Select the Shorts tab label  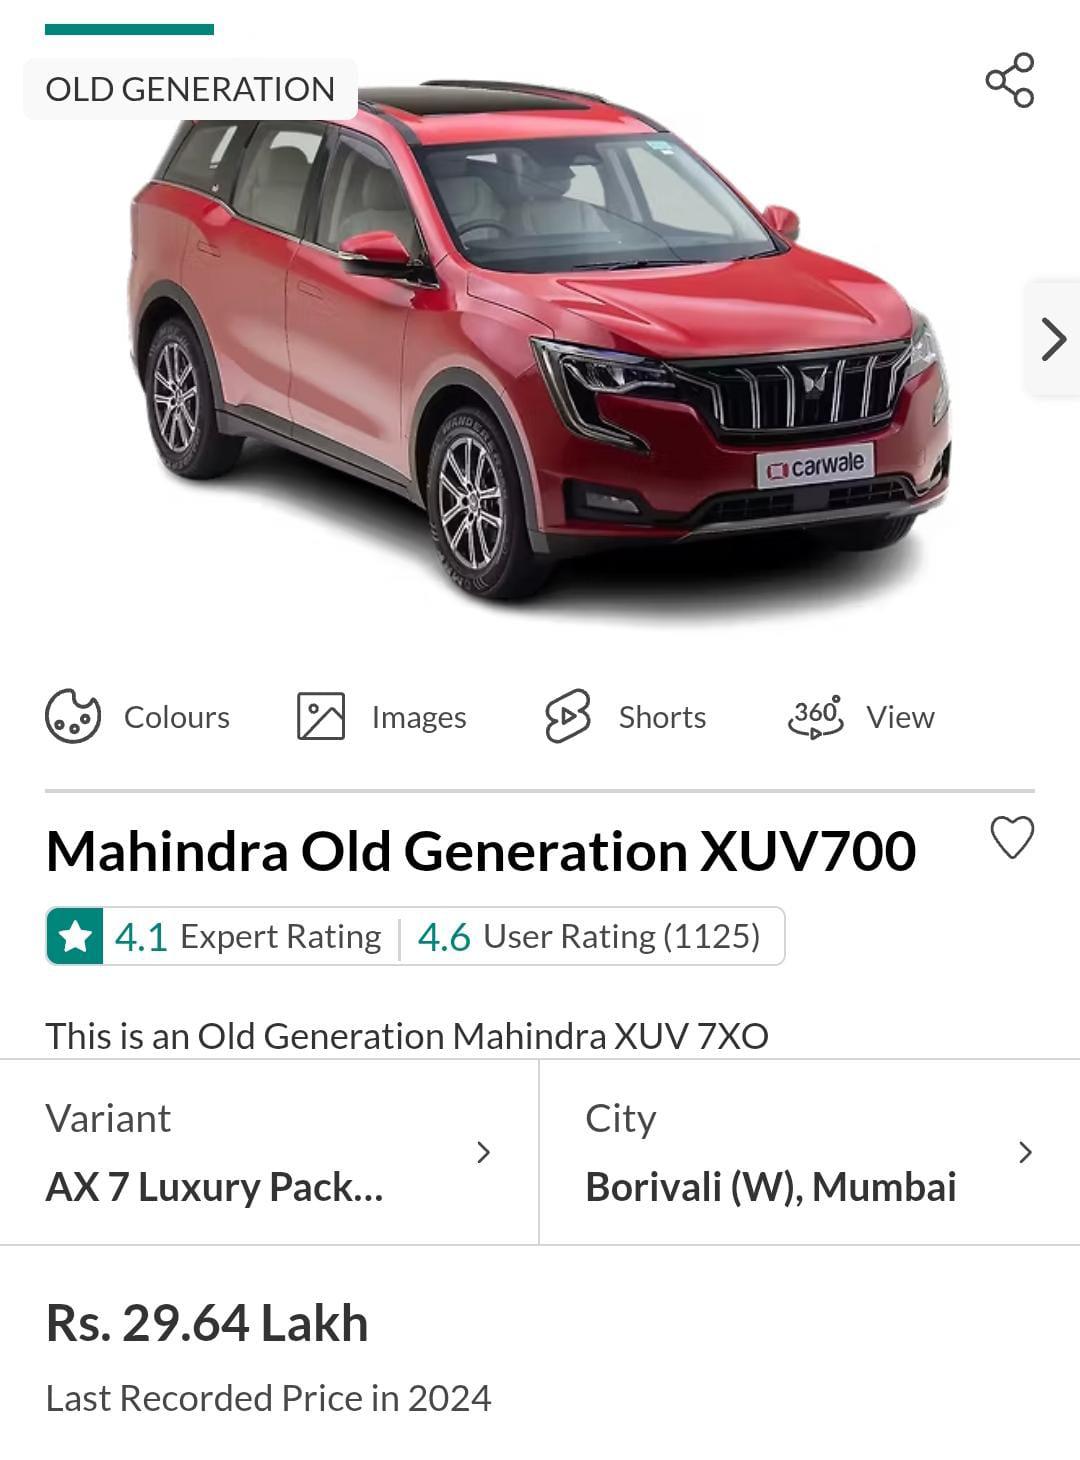tap(662, 717)
